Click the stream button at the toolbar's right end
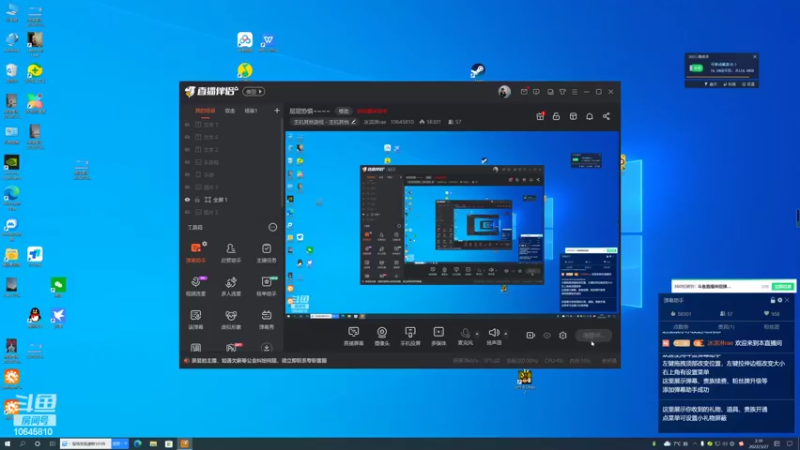 pos(593,335)
